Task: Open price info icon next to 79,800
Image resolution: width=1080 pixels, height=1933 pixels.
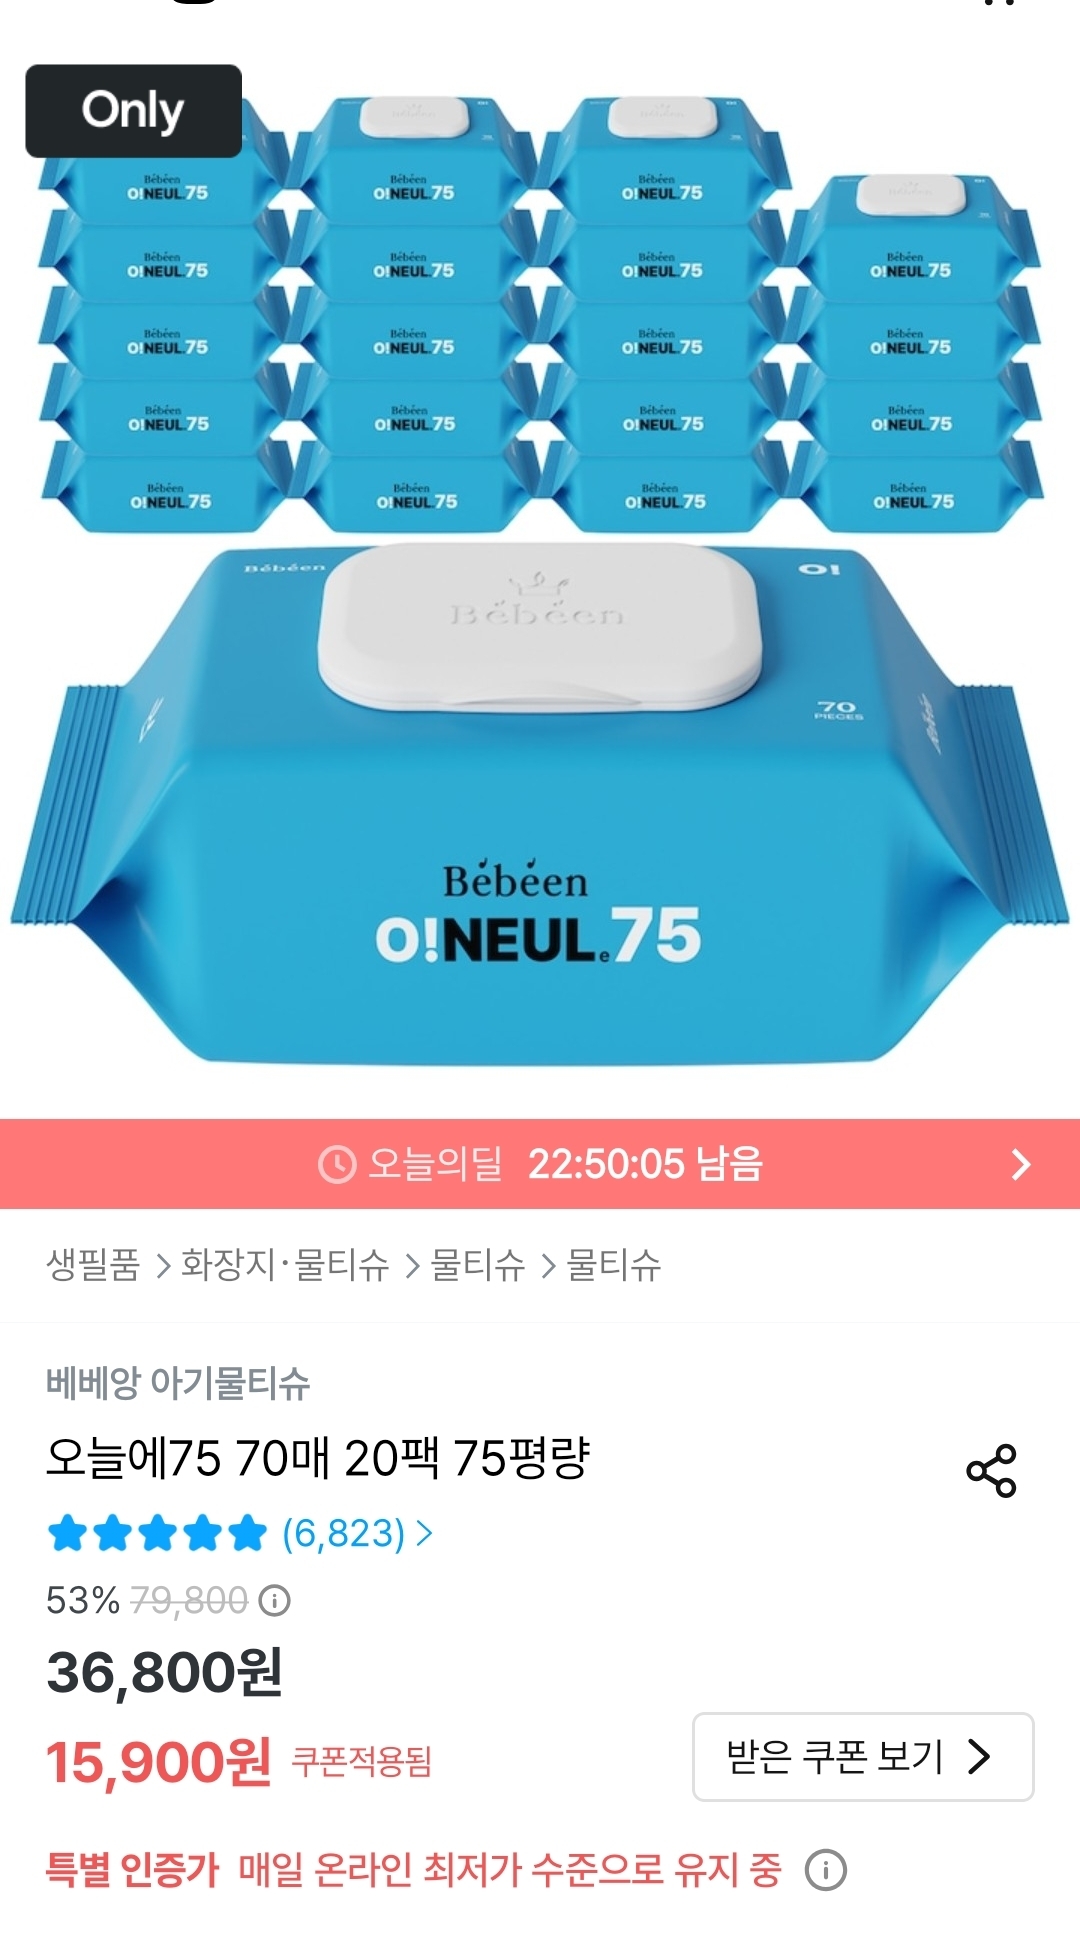Action: tap(275, 1601)
